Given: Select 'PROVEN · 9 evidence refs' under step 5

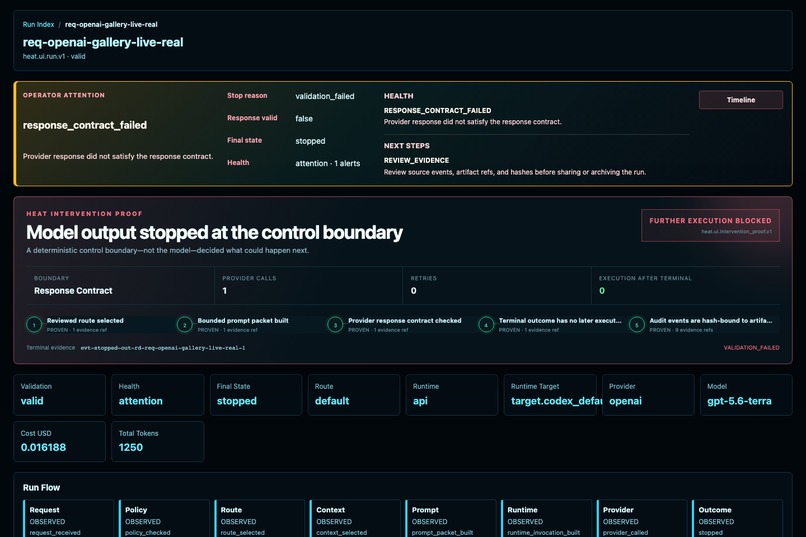Looking at the screenshot, I should click(x=681, y=330).
